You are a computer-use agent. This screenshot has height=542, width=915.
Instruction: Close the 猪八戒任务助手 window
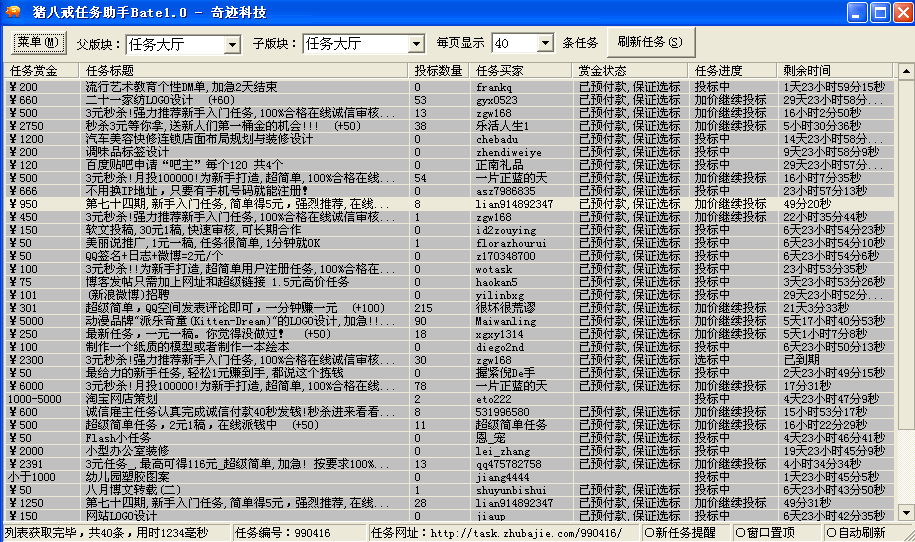(x=903, y=12)
